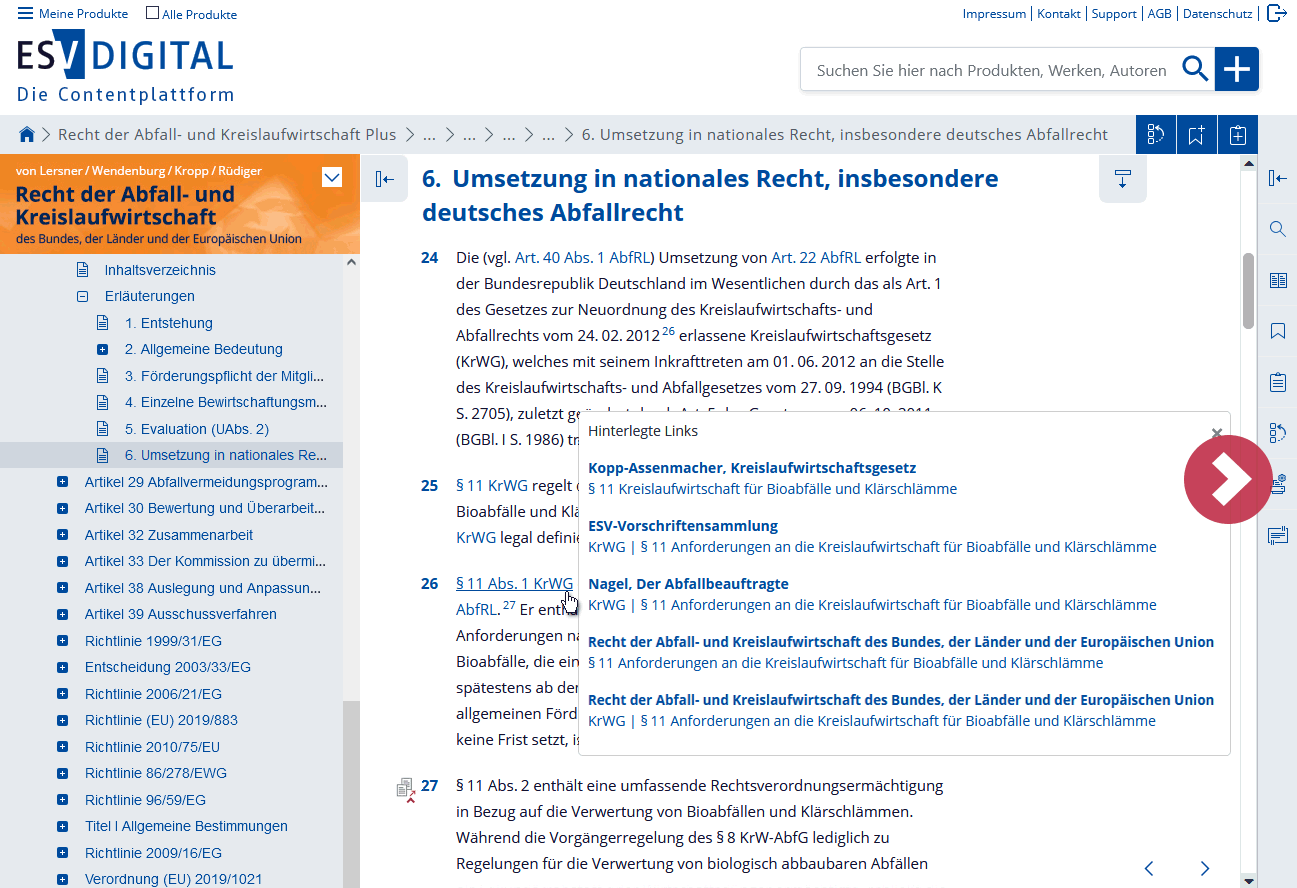This screenshot has width=1297, height=888.
Task: Collapse the Erläuterungen tree node
Action: [x=83, y=296]
